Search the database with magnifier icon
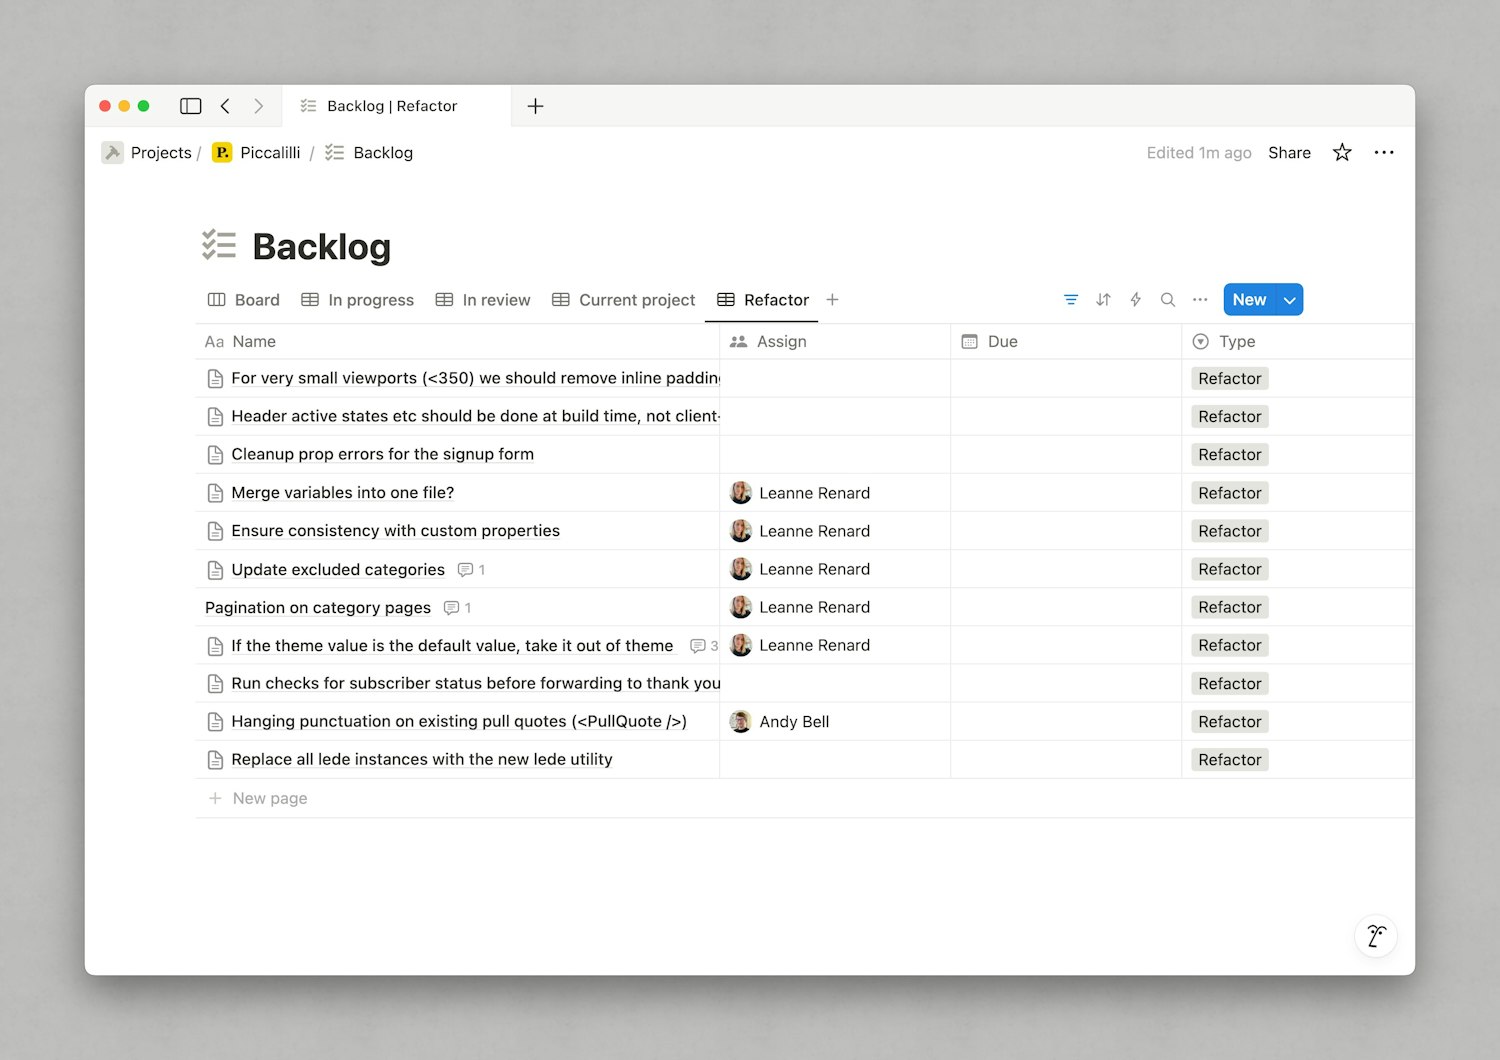 click(x=1167, y=300)
